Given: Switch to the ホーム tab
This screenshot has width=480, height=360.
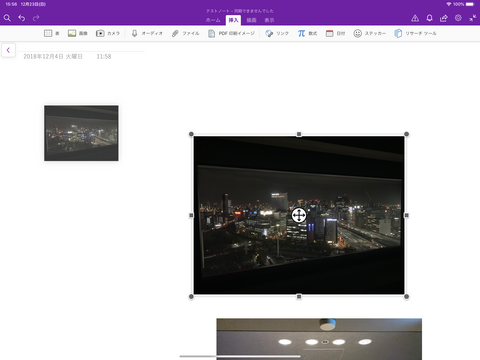Looking at the screenshot, I should (213, 20).
